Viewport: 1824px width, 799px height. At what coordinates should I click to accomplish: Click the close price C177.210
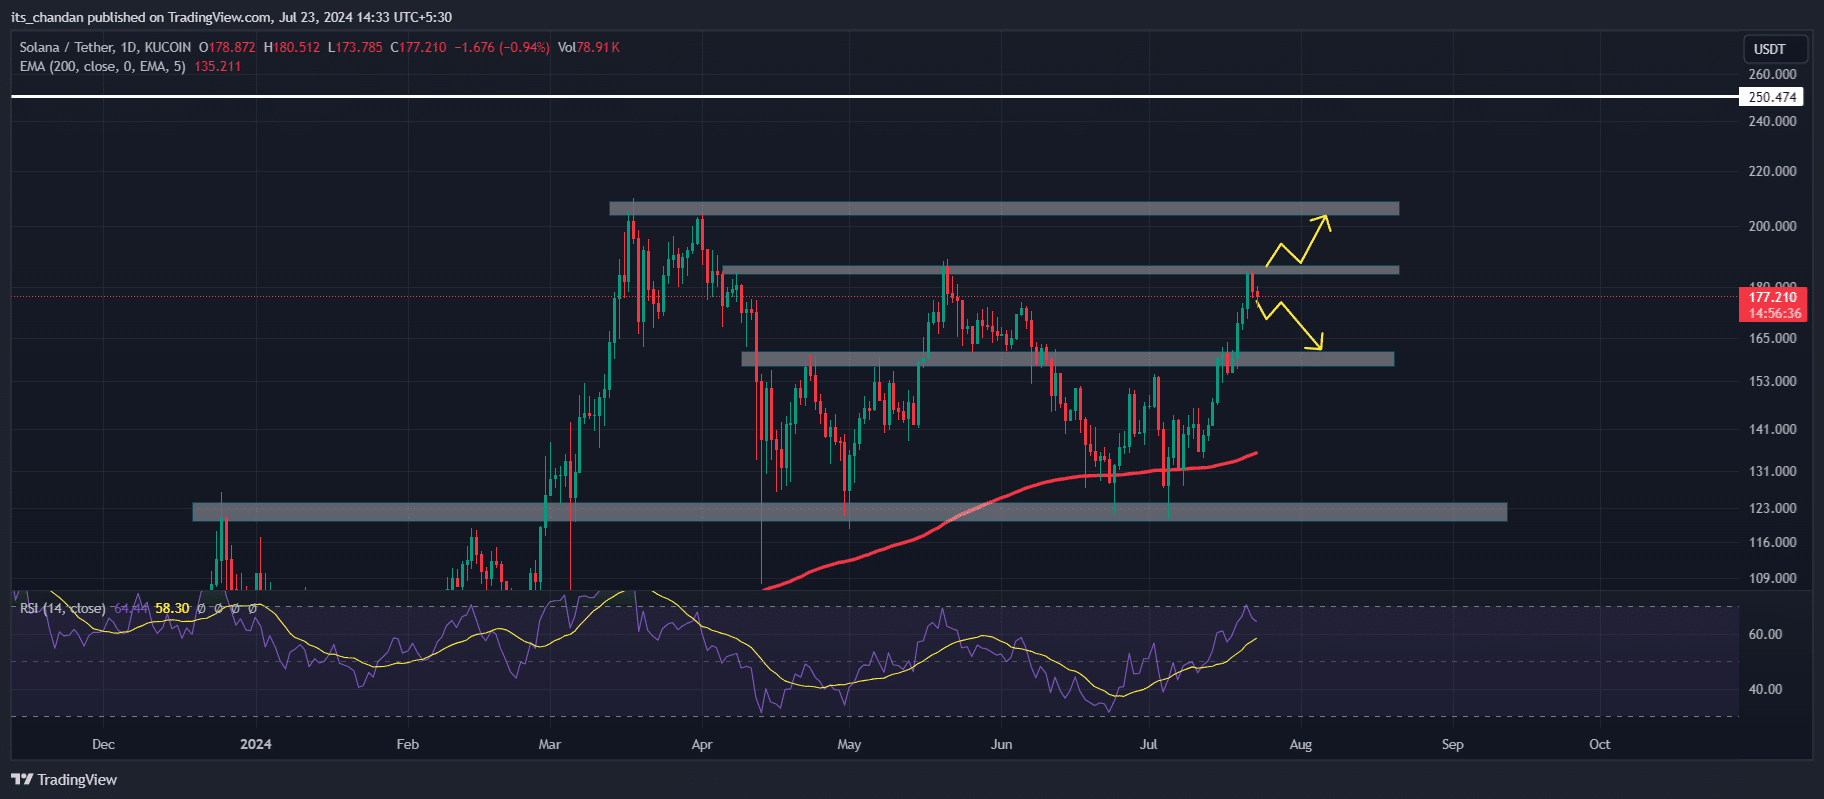tap(418, 47)
